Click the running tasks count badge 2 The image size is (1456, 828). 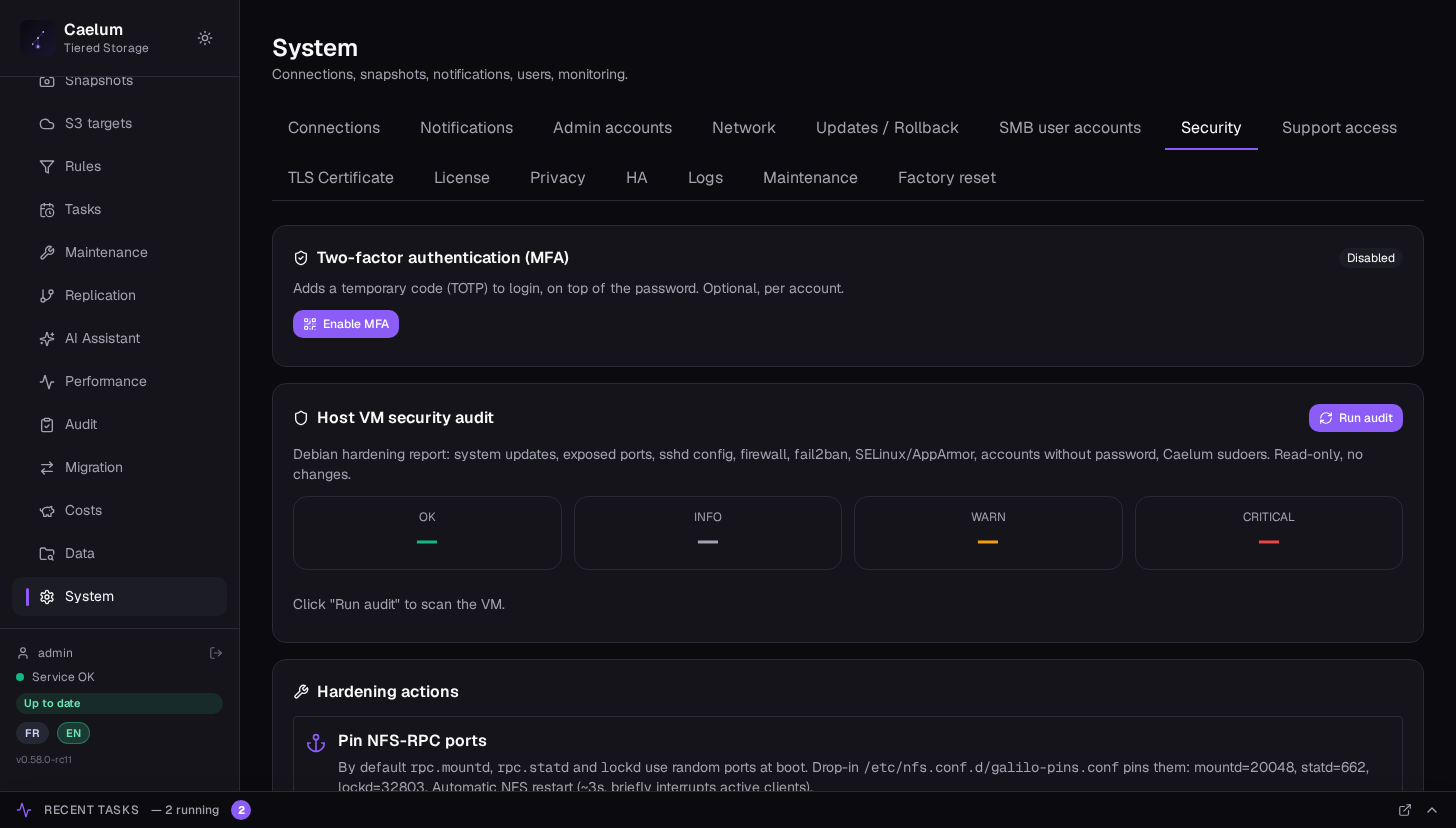pyautogui.click(x=241, y=810)
